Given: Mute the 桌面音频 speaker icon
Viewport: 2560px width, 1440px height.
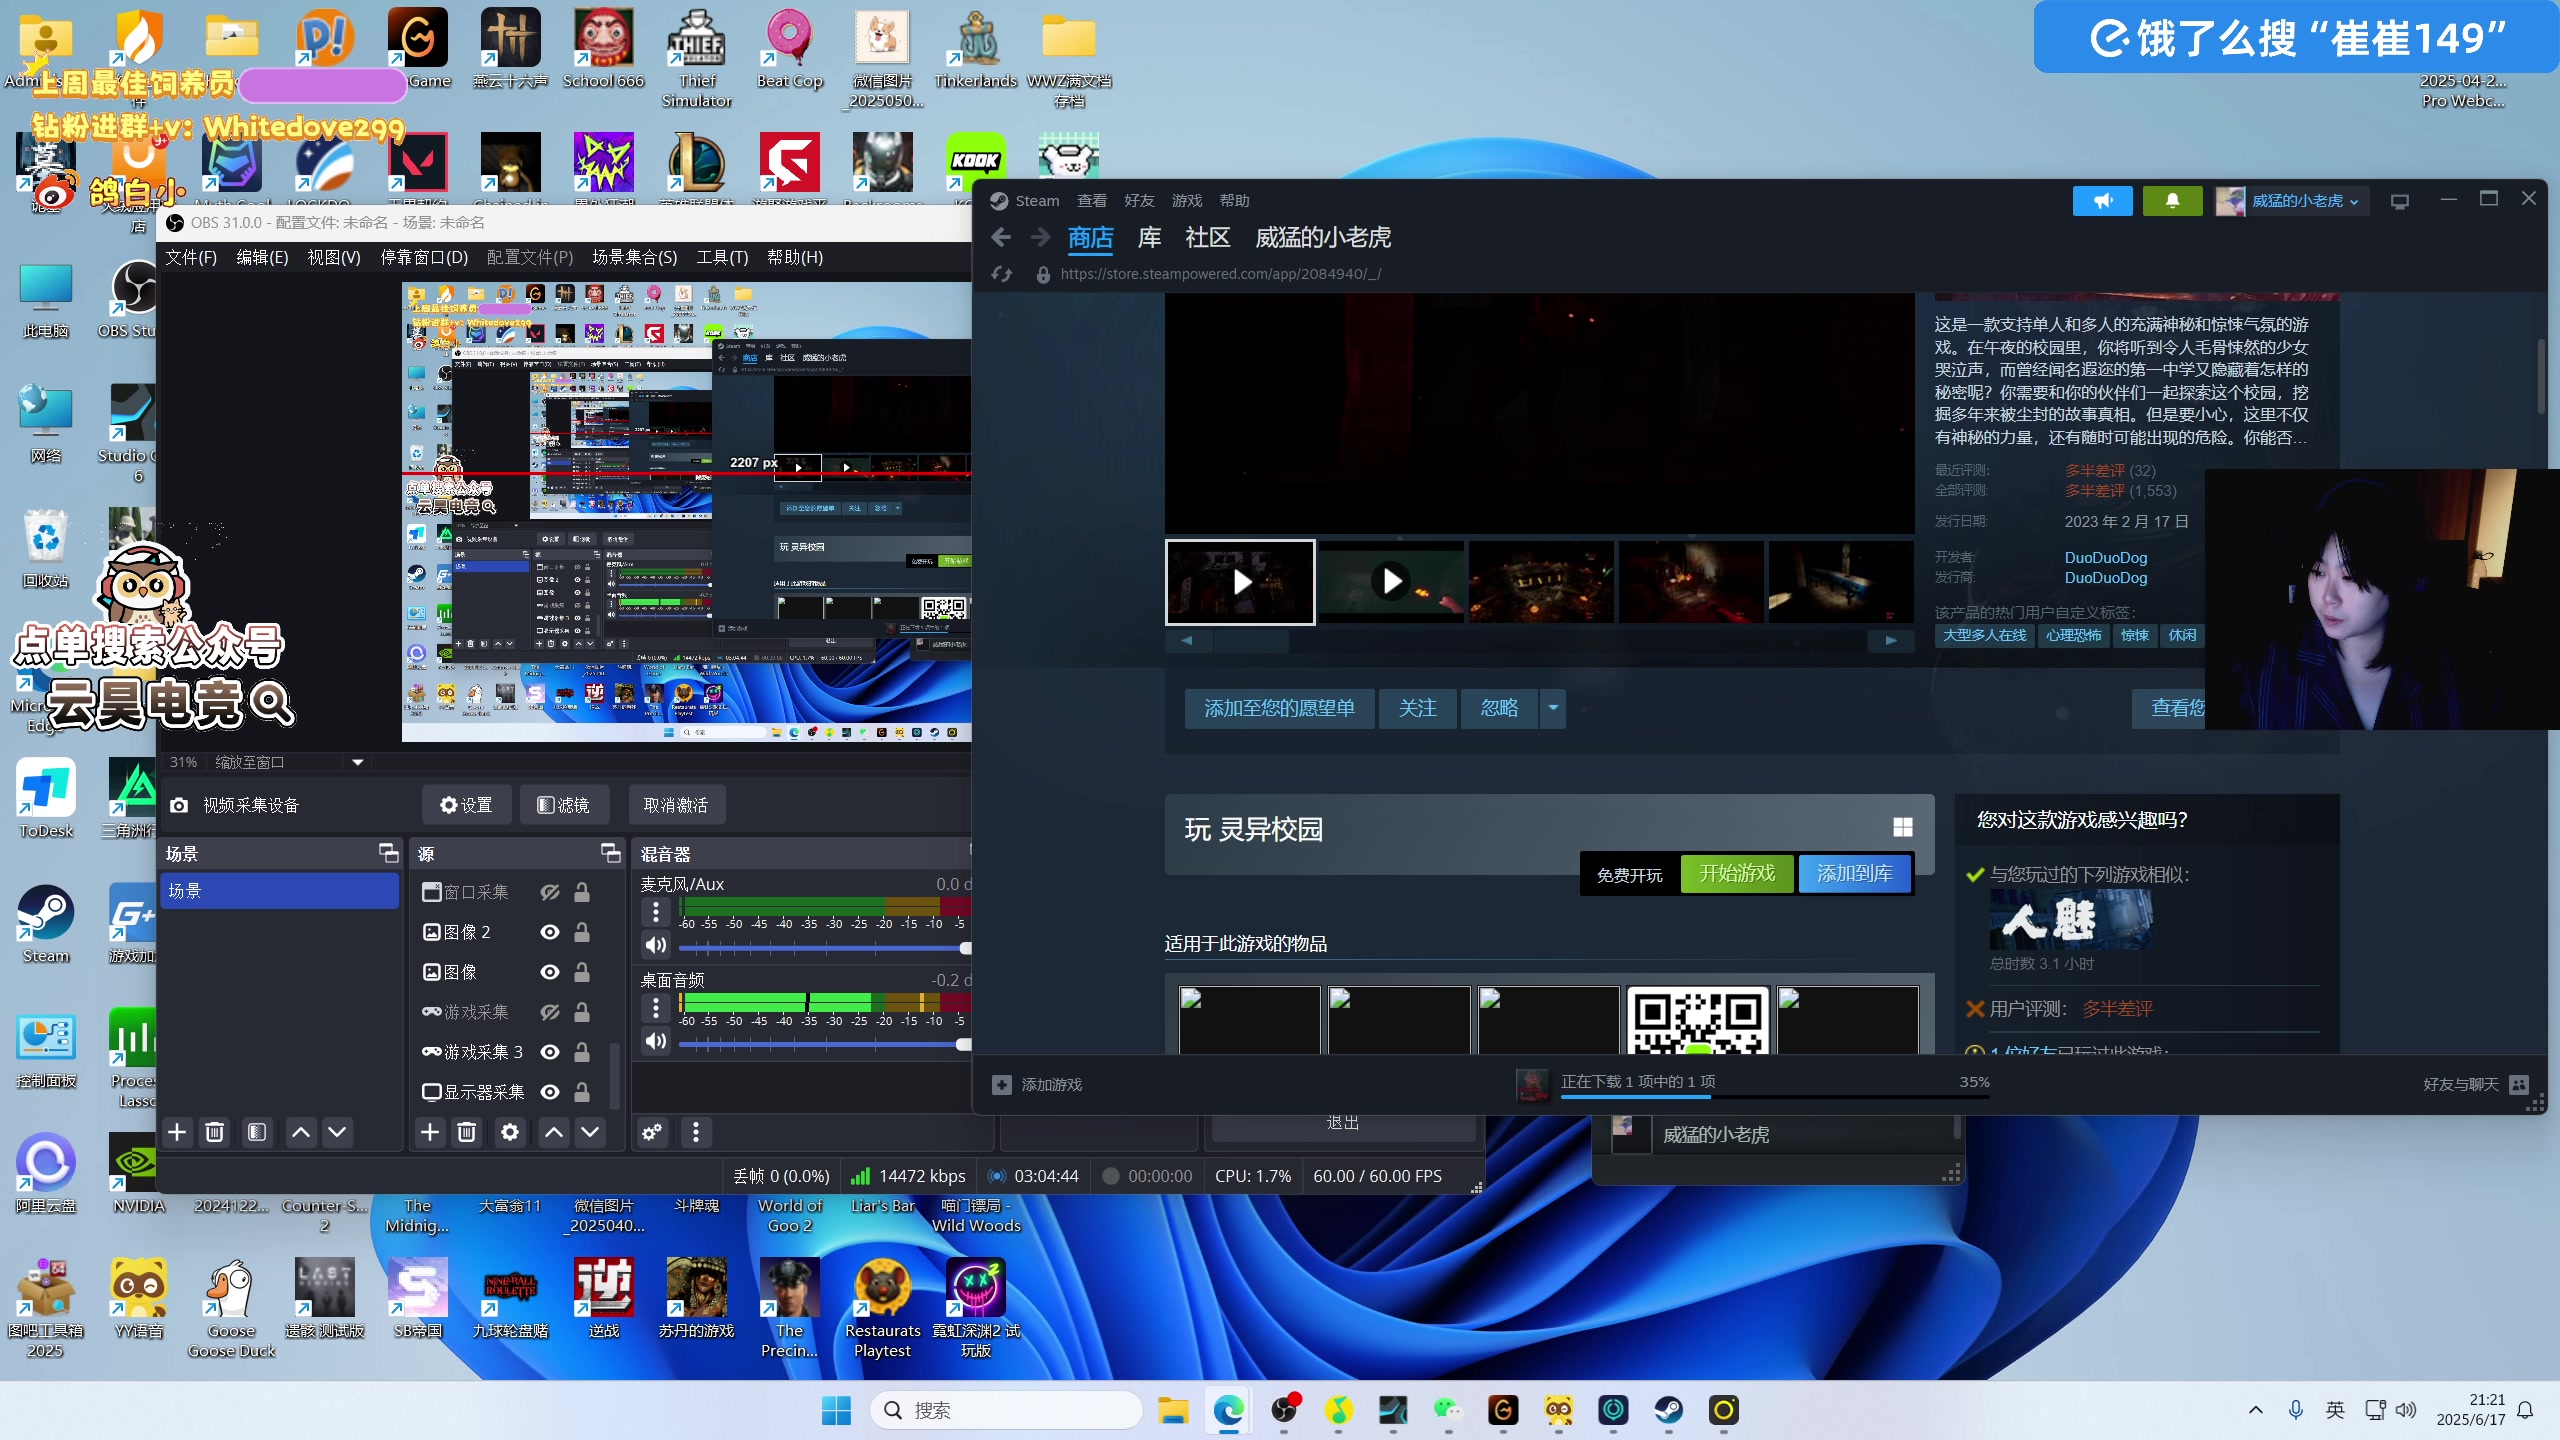Looking at the screenshot, I should 656,1041.
